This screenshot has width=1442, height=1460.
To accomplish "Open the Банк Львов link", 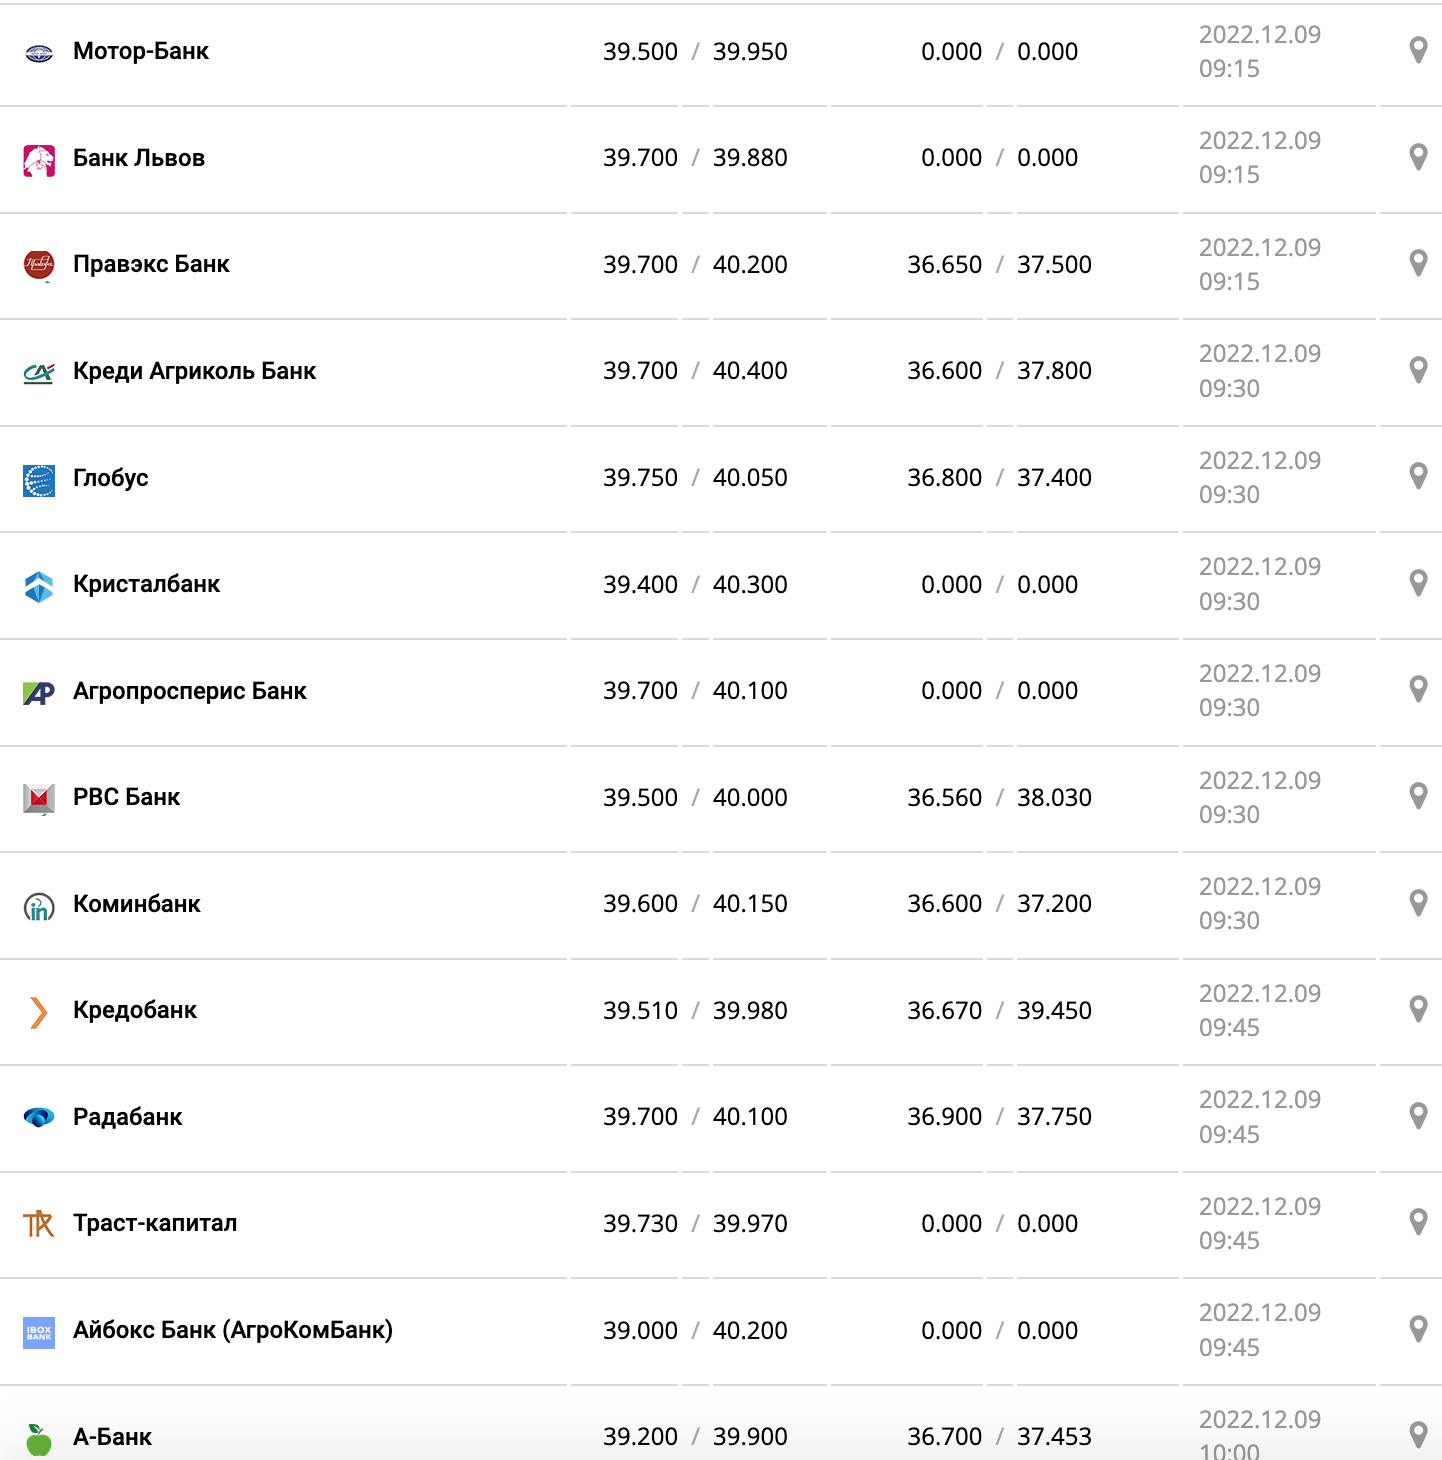I will pos(139,158).
